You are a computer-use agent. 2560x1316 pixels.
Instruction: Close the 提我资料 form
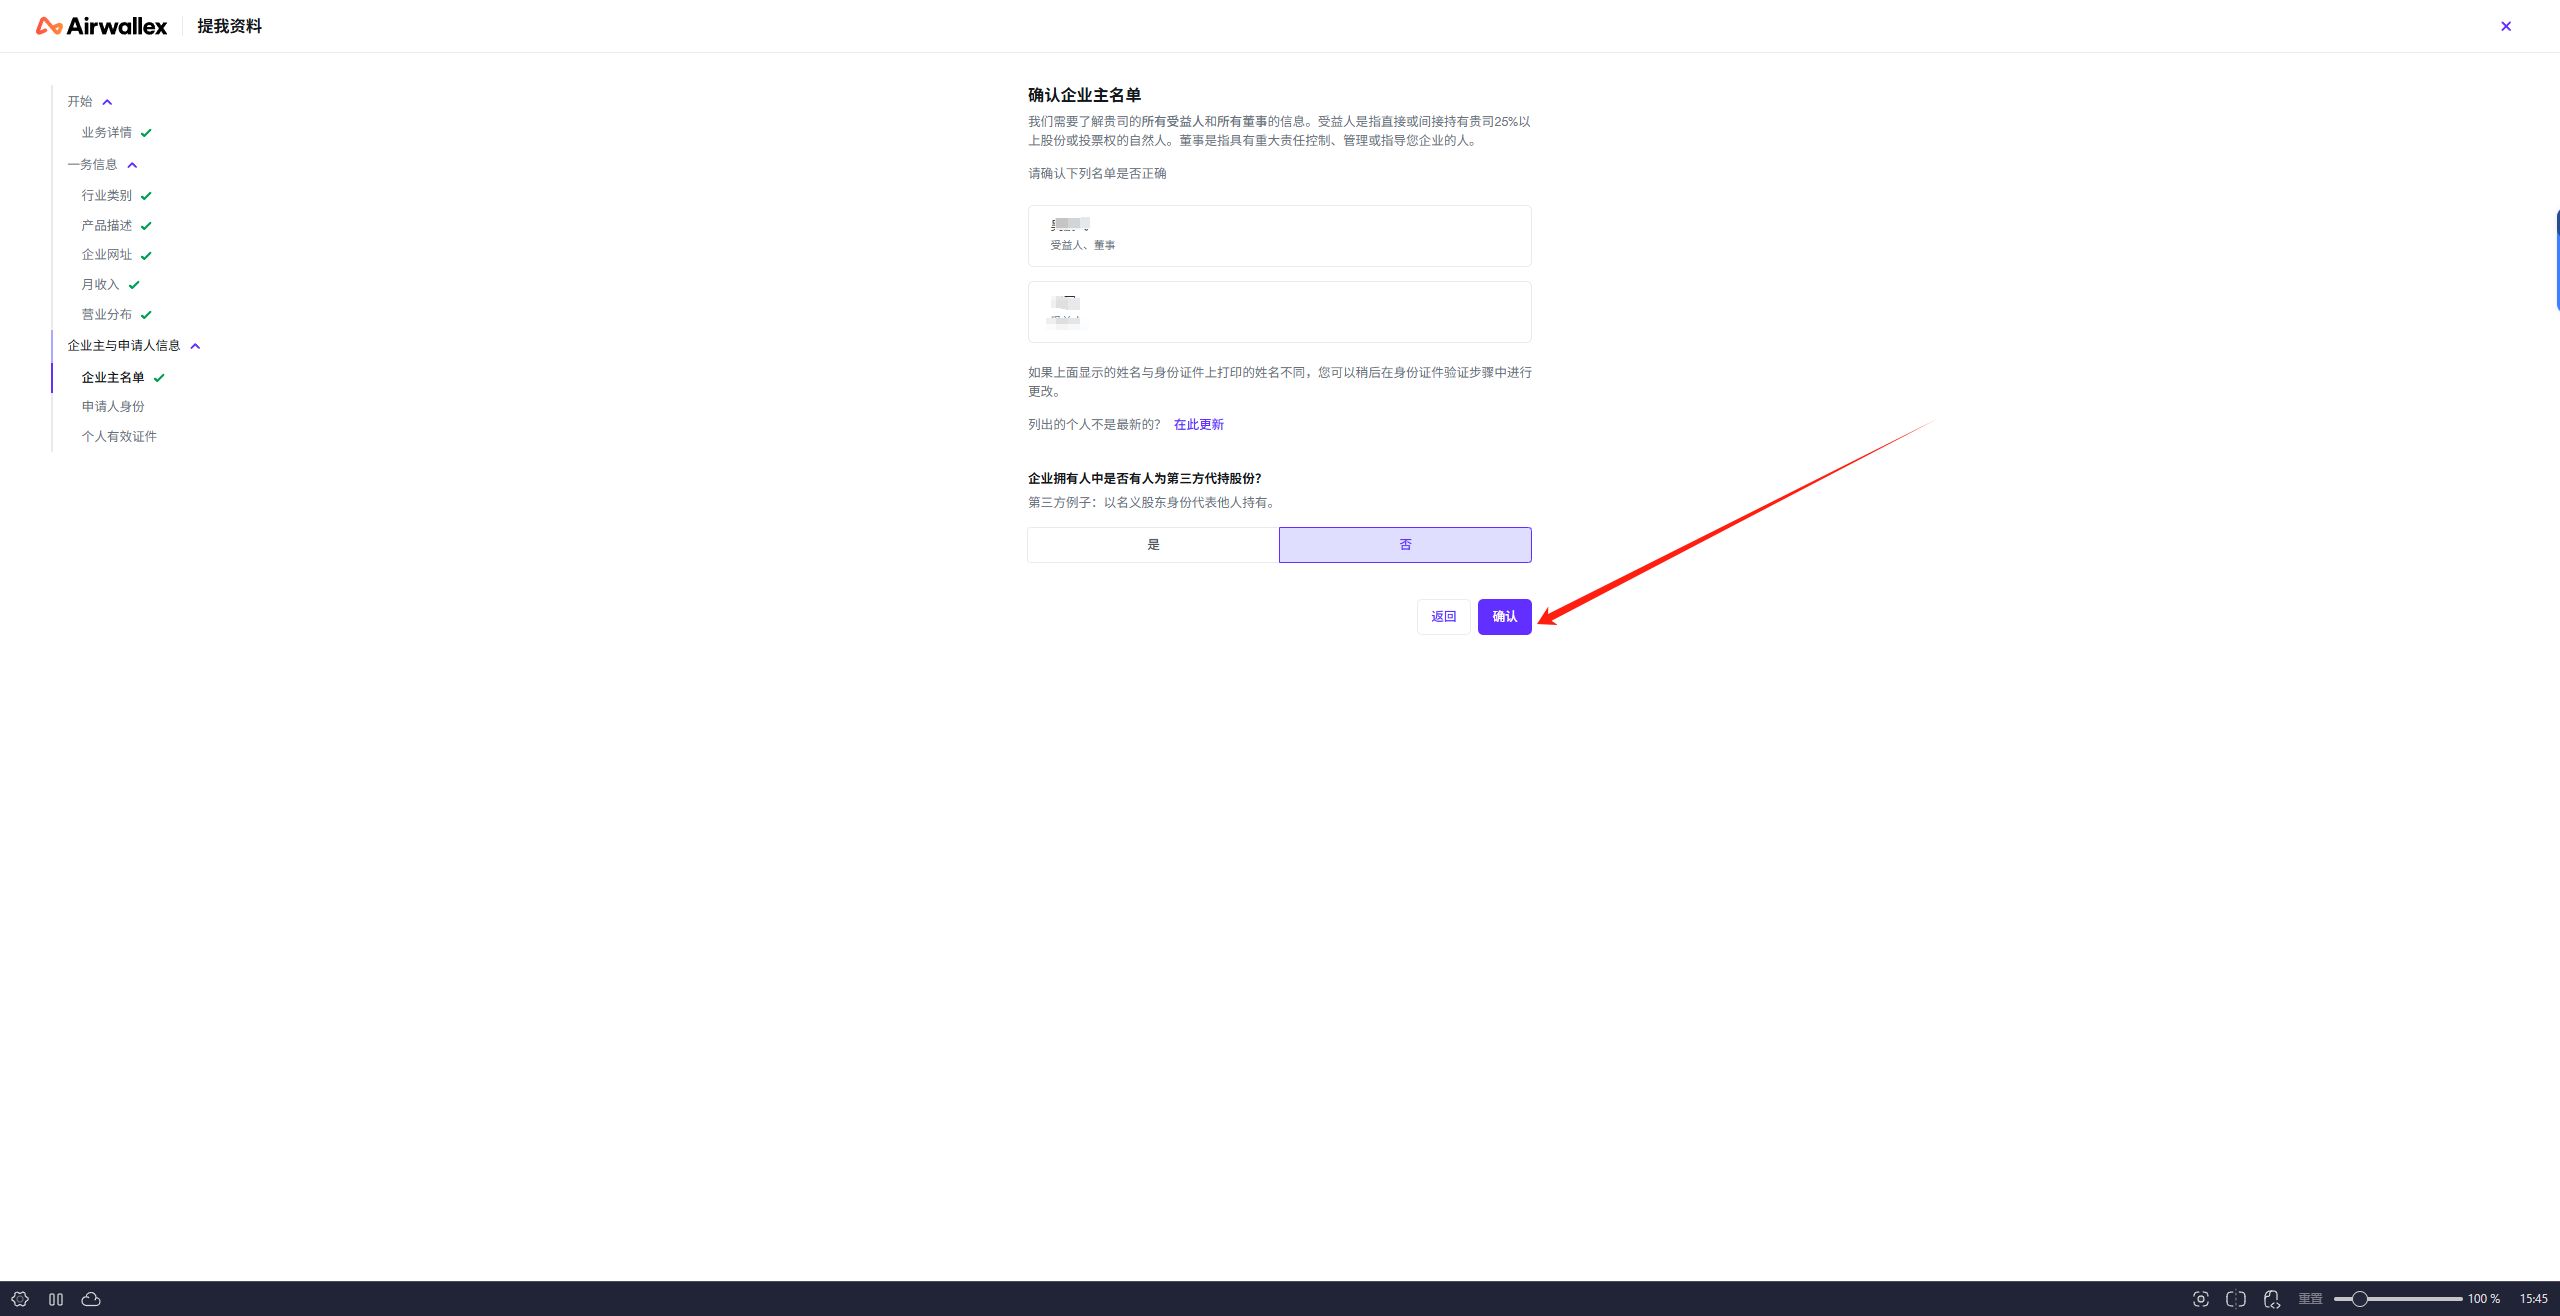tap(2506, 26)
